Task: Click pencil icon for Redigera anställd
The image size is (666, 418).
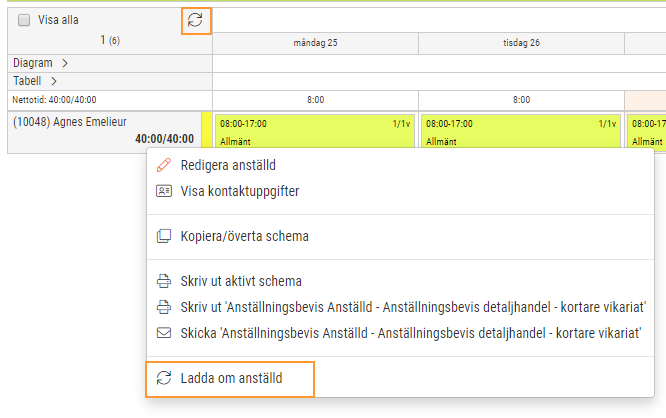Action: pyautogui.click(x=164, y=165)
